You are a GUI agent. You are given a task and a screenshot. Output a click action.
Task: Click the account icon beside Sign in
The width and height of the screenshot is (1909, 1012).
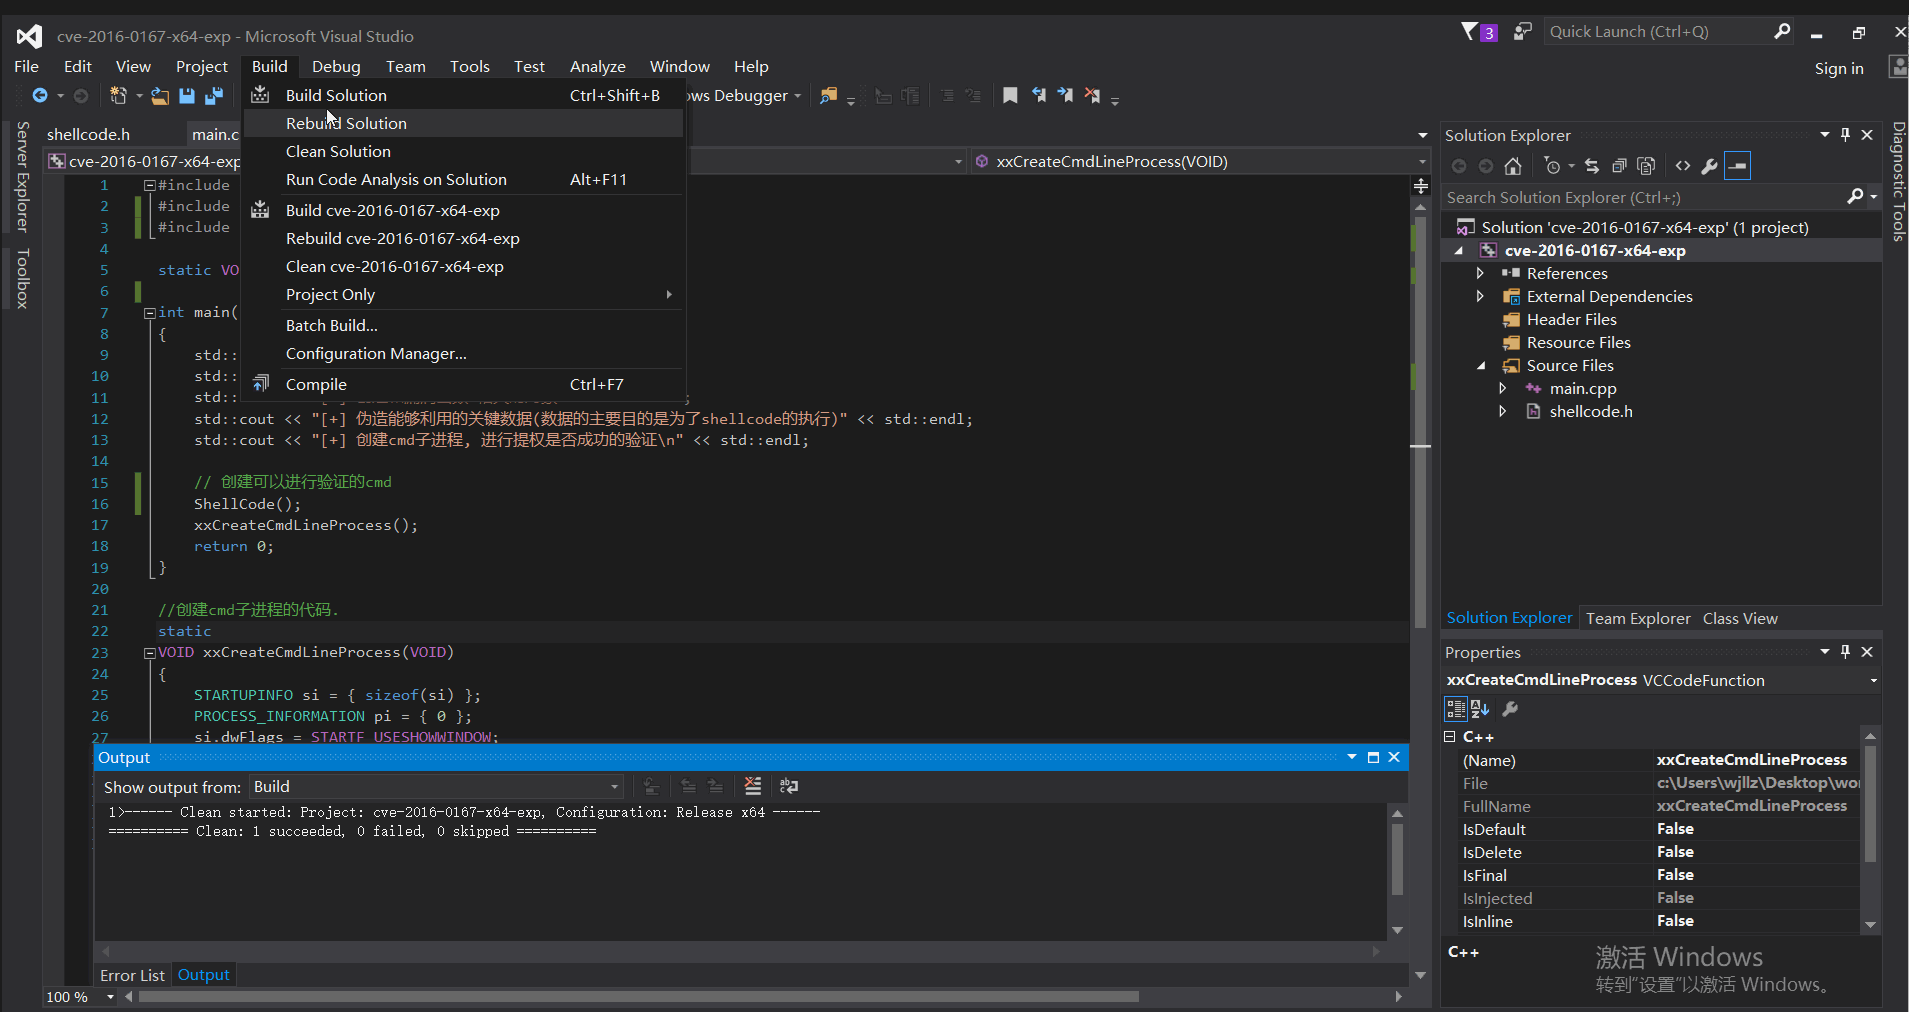(x=1897, y=67)
